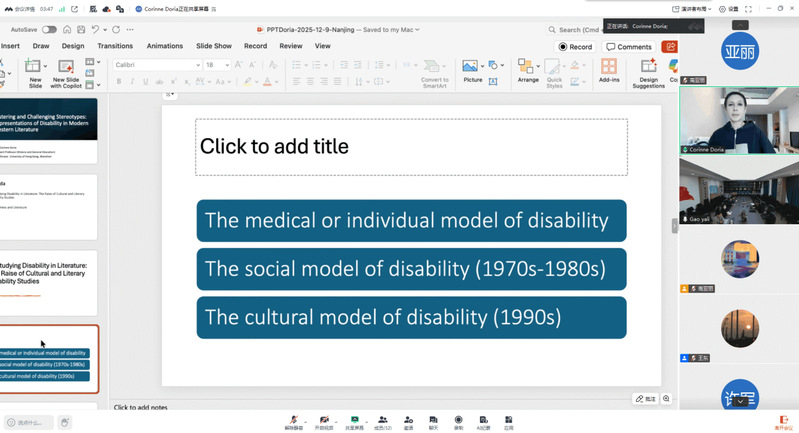Insert a New Slide

[x=35, y=72]
